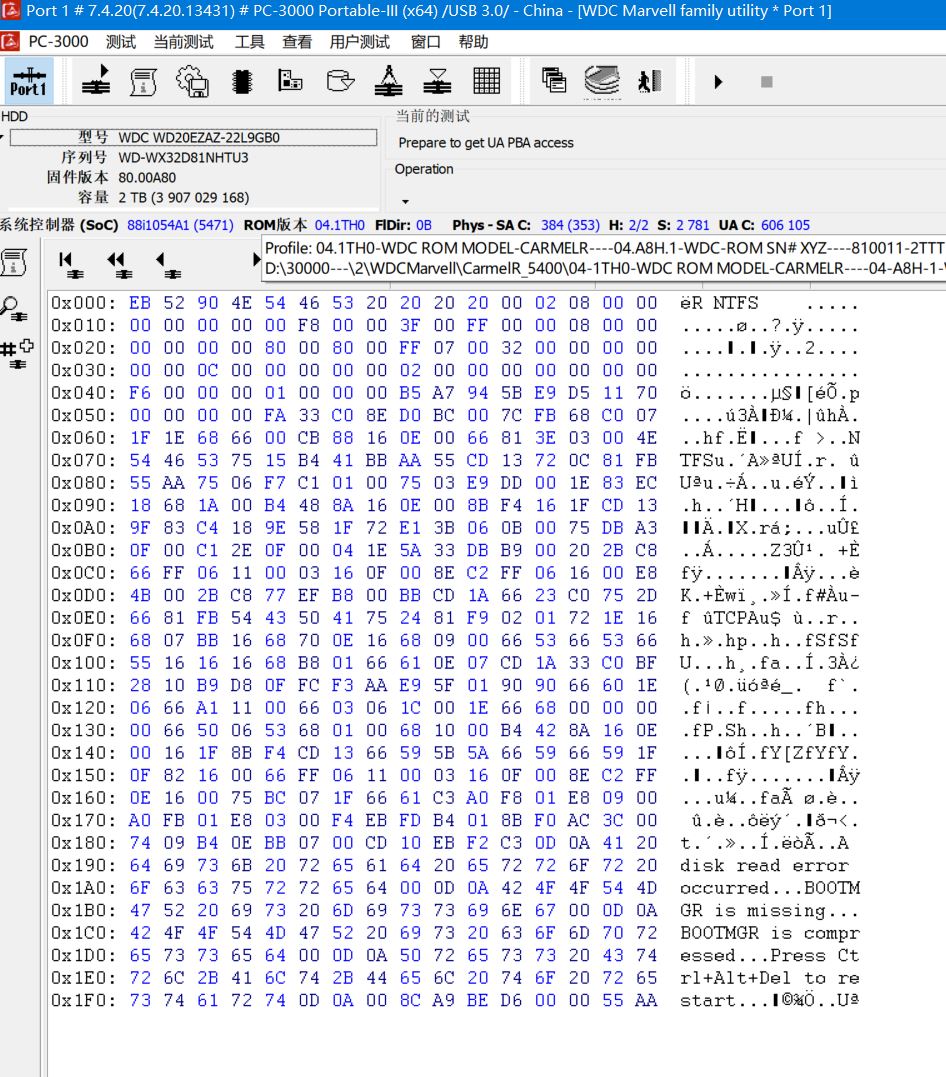Click the fast-rewind double-arrow sector icon
Viewport: 946px width, 1077px height.
coord(120,264)
